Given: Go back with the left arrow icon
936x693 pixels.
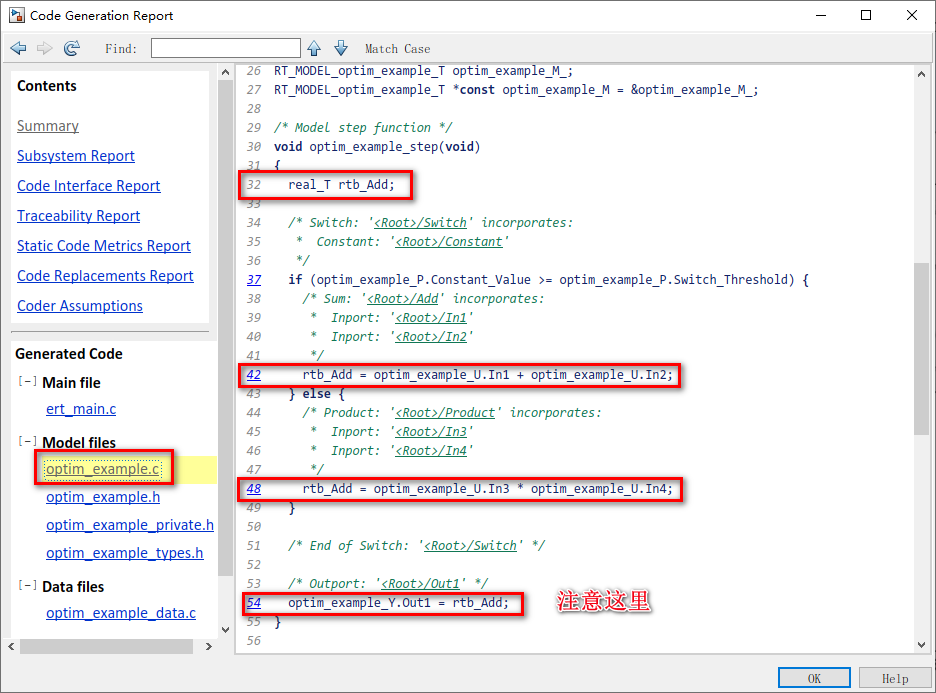Looking at the screenshot, I should (19, 48).
